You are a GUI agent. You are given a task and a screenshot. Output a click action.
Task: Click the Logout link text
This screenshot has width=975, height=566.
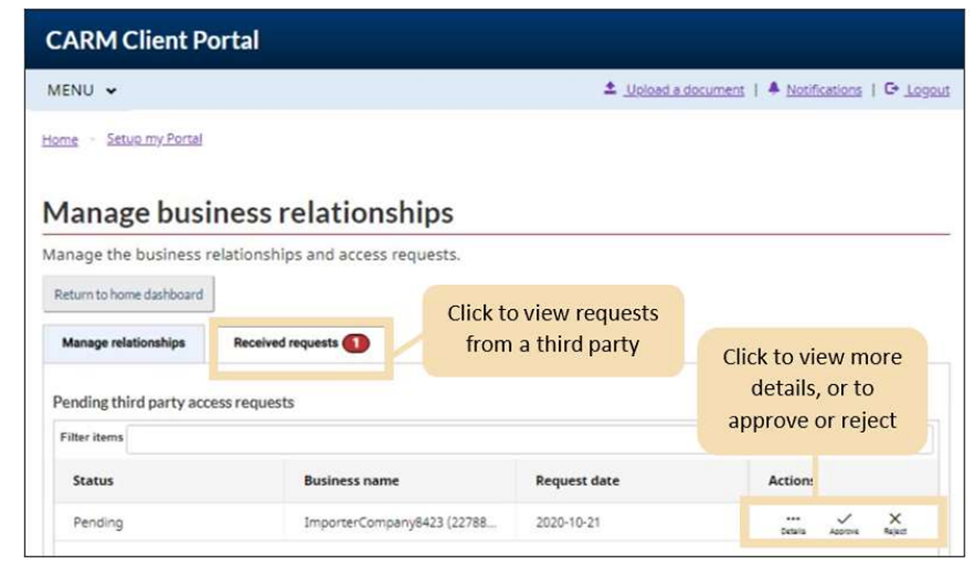coord(927,90)
